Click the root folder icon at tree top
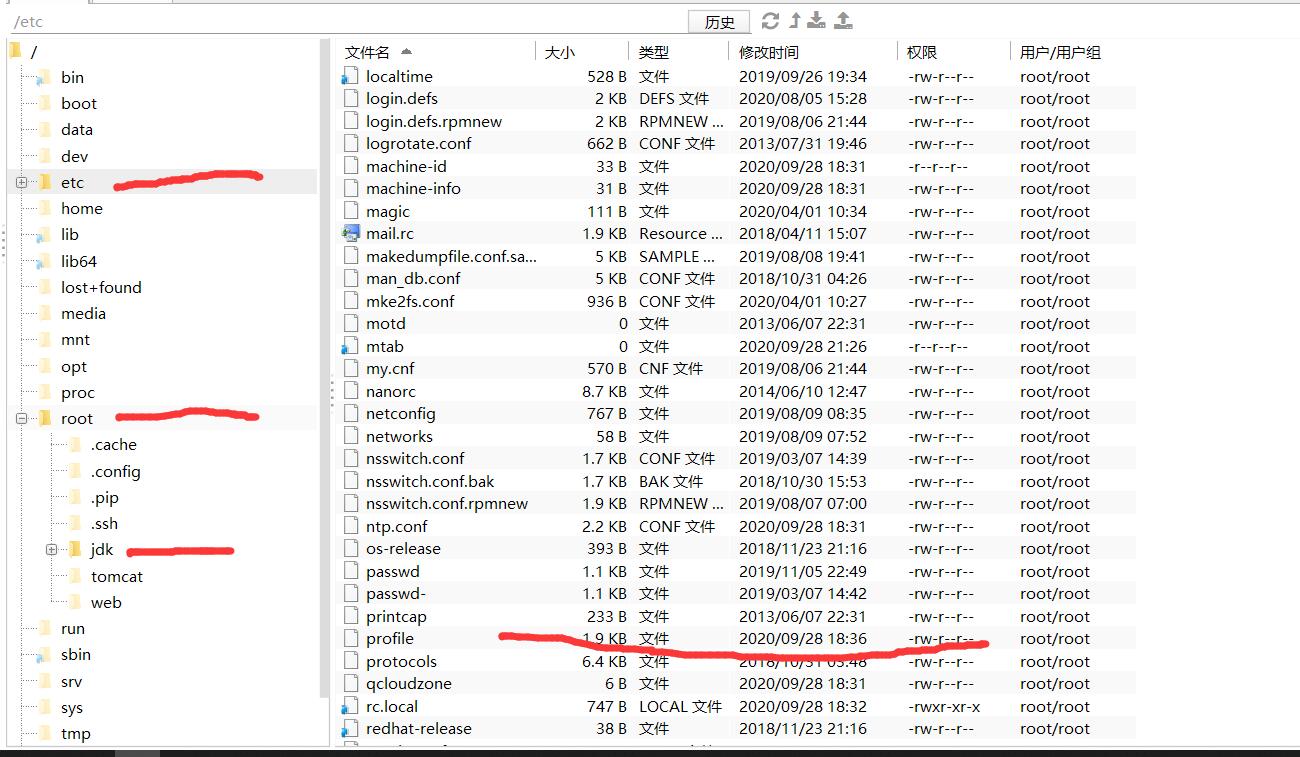Screen dimensions: 1300x757 point(15,51)
